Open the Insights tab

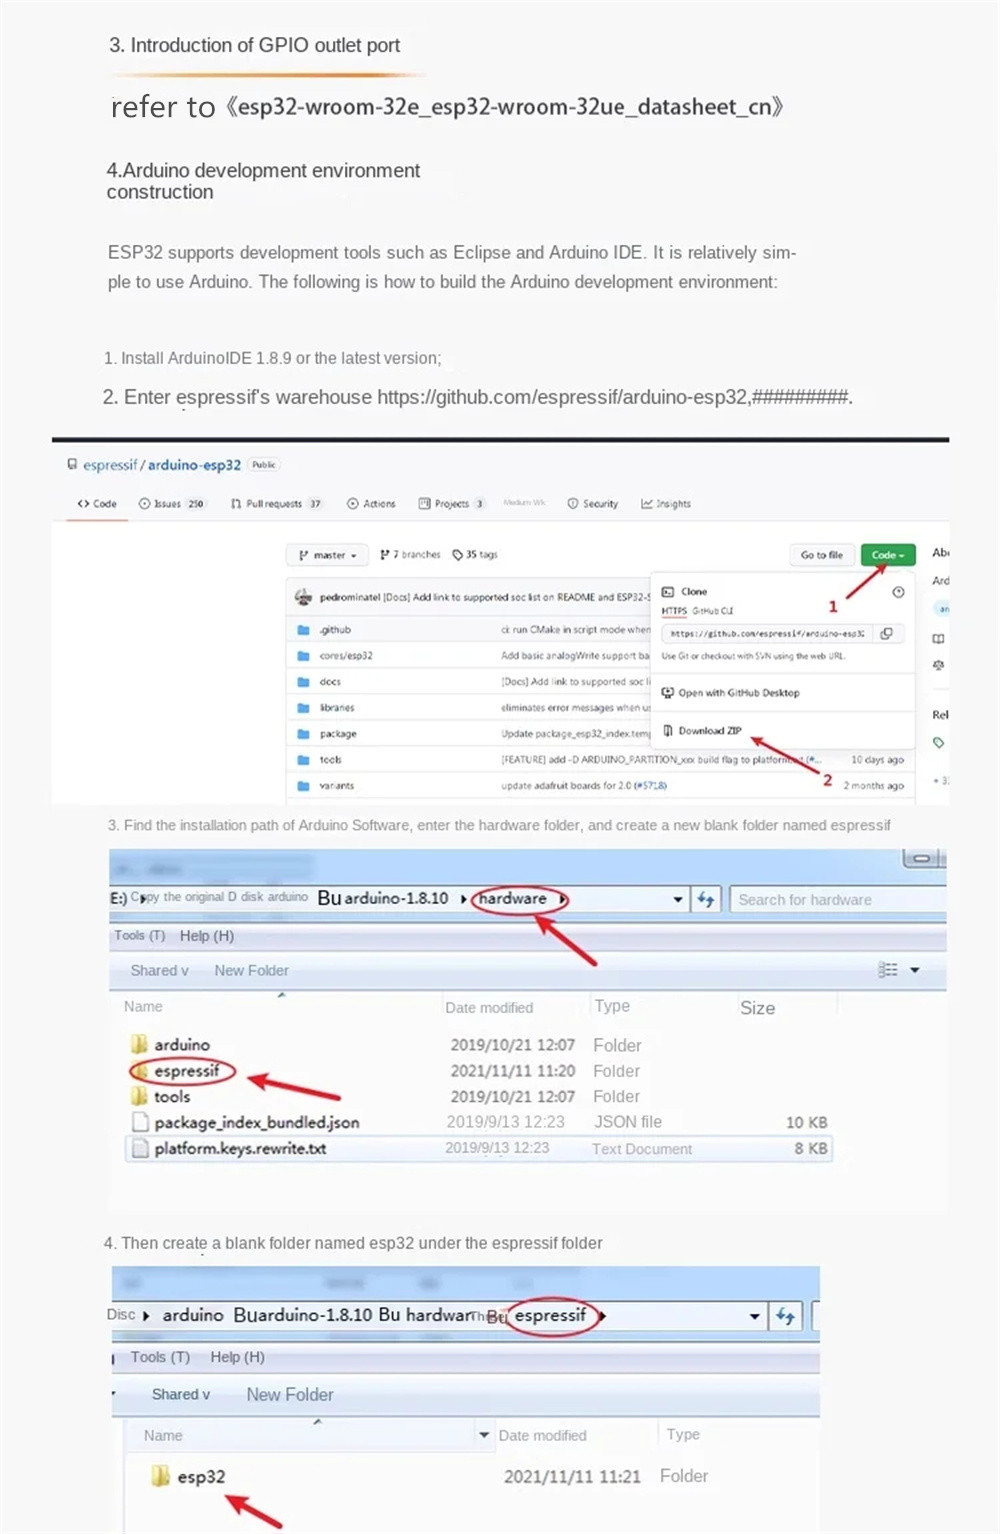click(666, 504)
